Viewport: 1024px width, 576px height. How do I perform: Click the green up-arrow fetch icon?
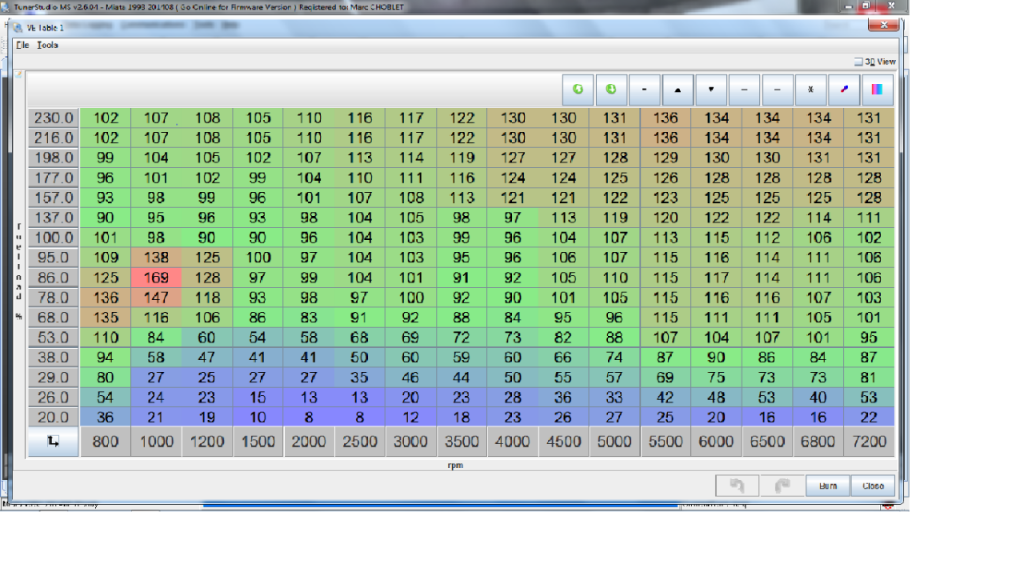pos(578,89)
